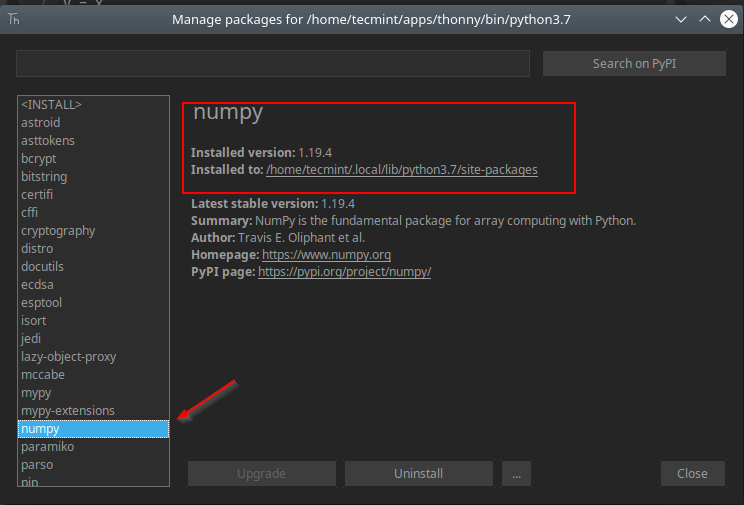Click the Search on PyPI button

634,63
